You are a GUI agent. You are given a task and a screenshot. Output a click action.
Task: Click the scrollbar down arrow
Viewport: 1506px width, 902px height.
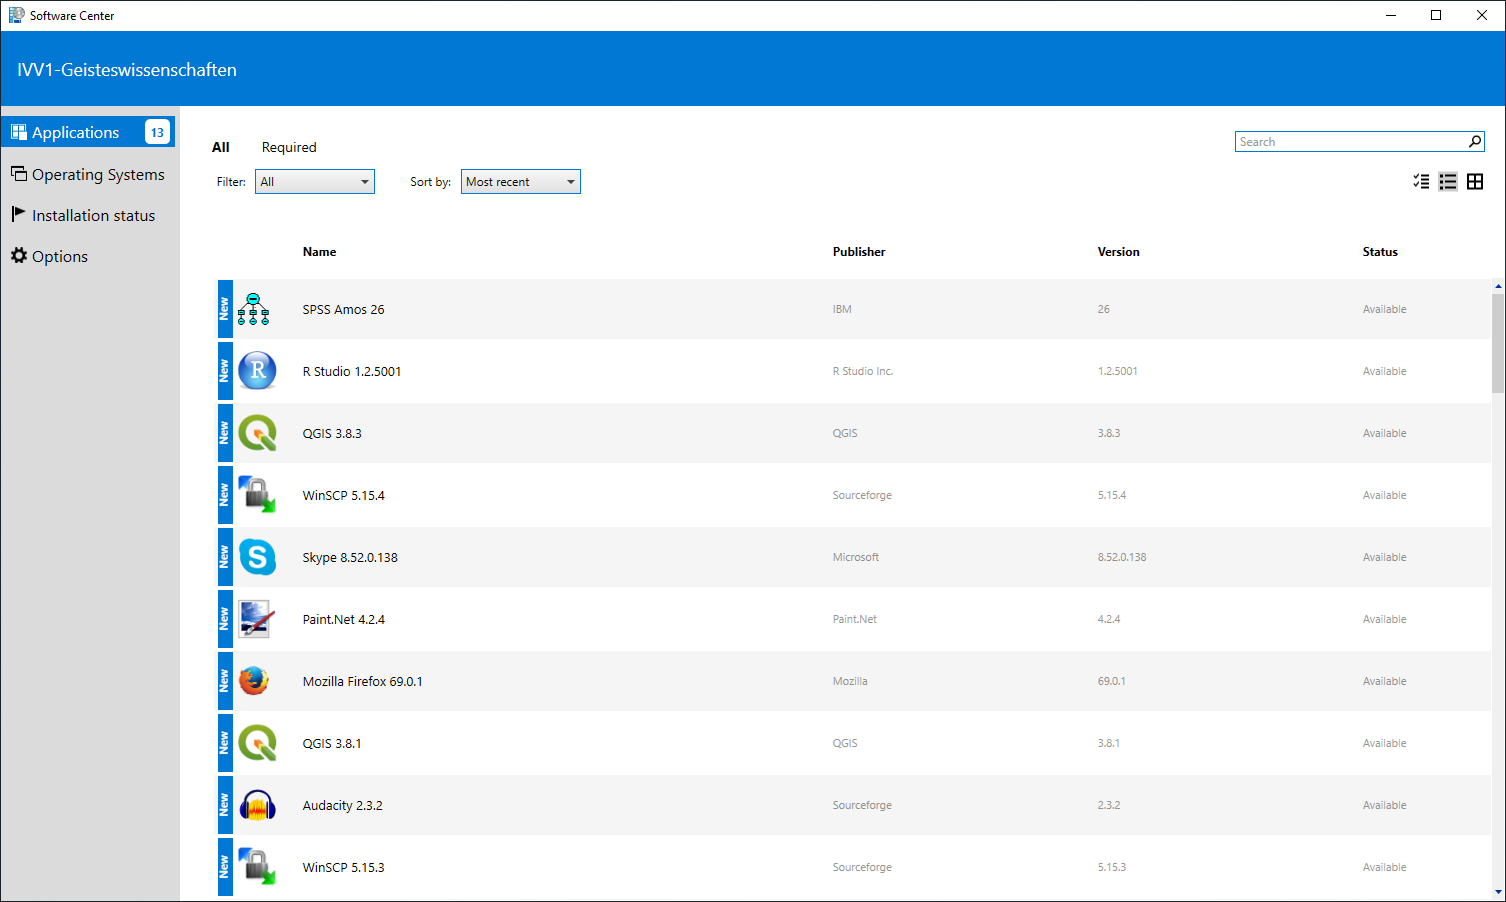(1498, 892)
